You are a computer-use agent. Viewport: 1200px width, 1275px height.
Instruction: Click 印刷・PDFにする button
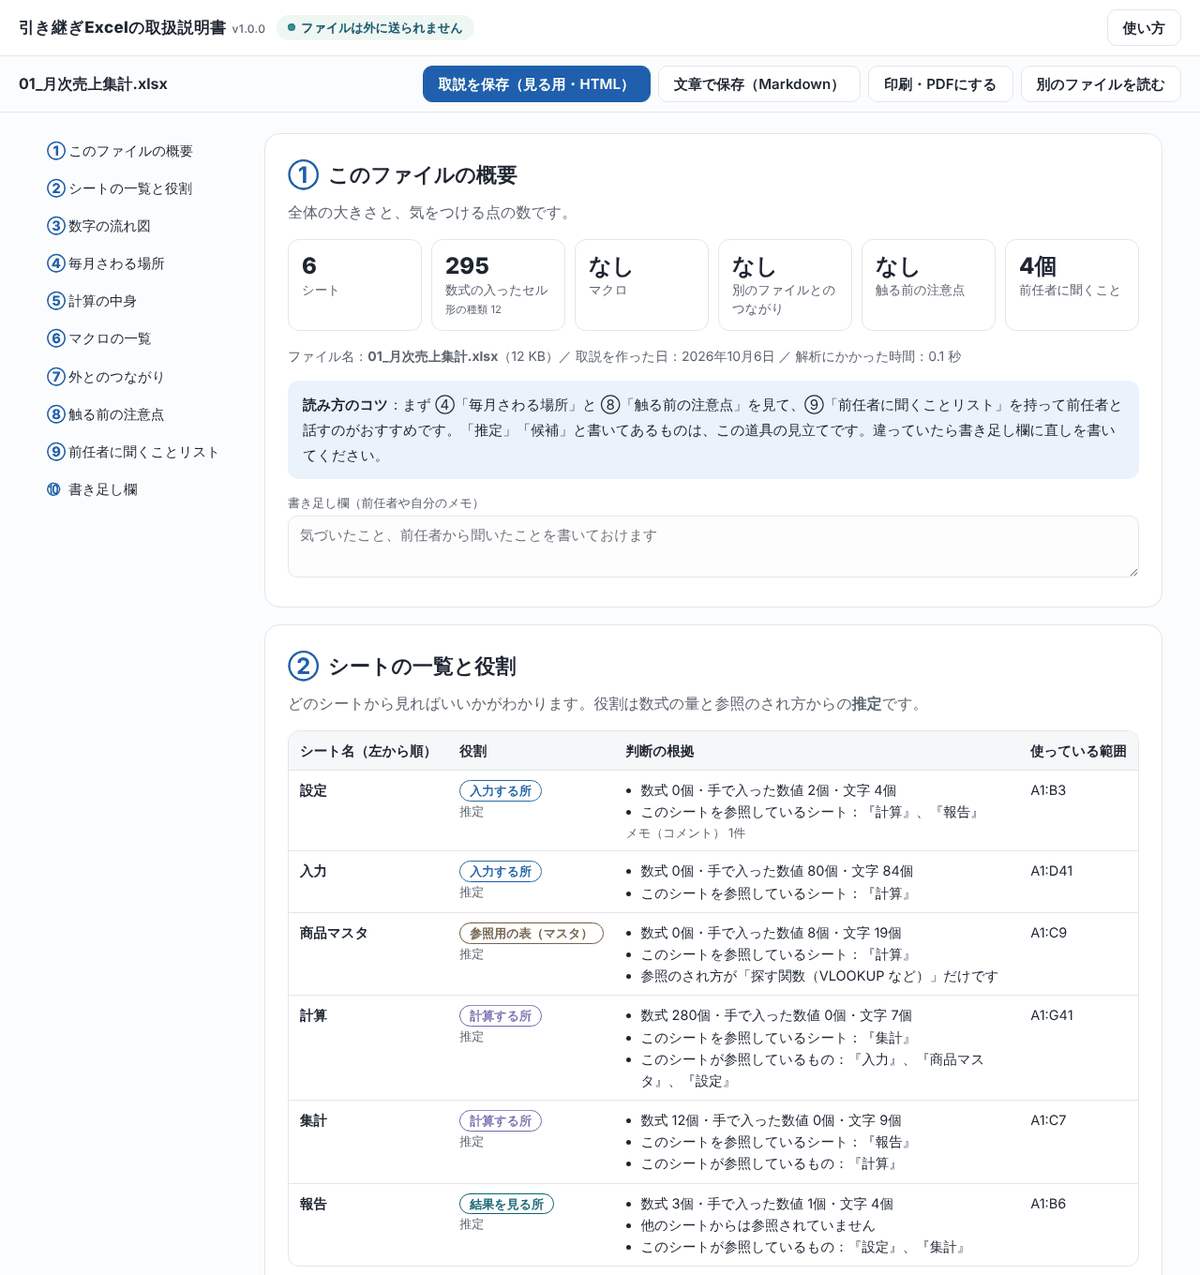[940, 84]
